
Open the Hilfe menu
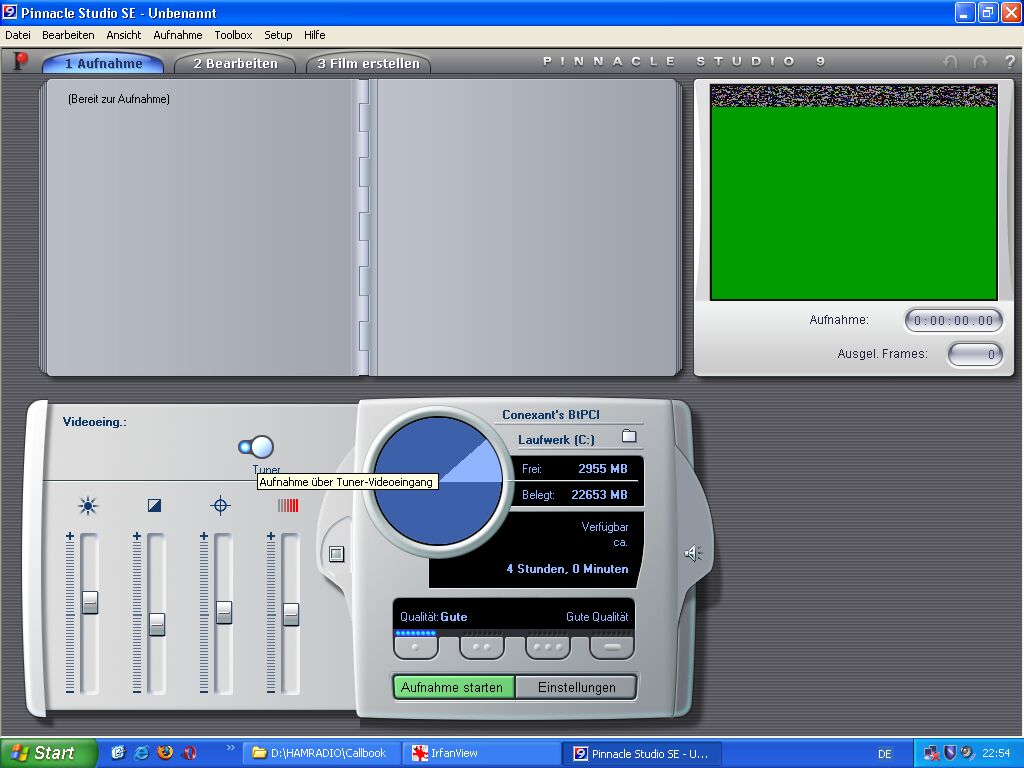pos(314,35)
